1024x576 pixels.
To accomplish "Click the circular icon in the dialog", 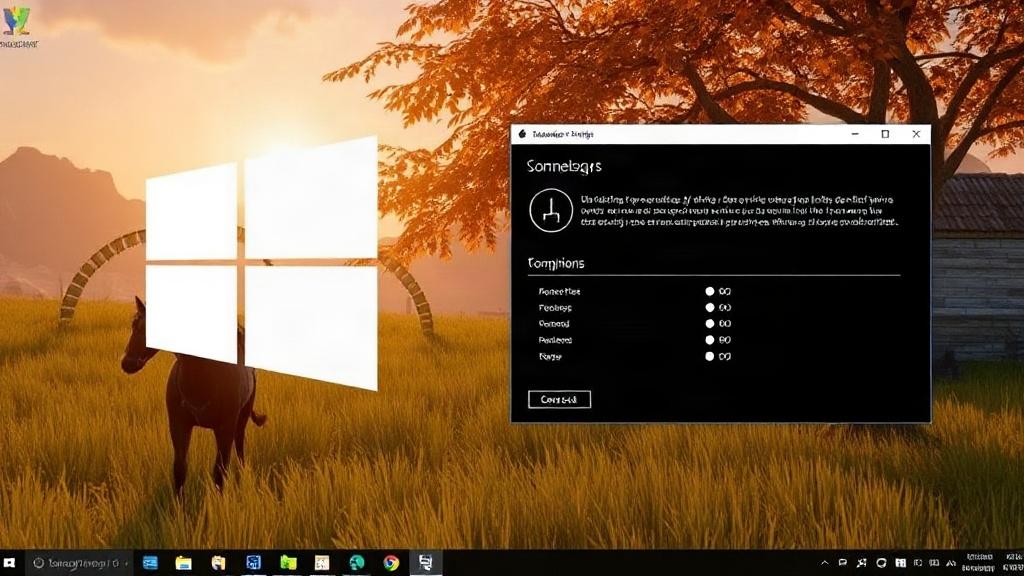I will tap(551, 210).
